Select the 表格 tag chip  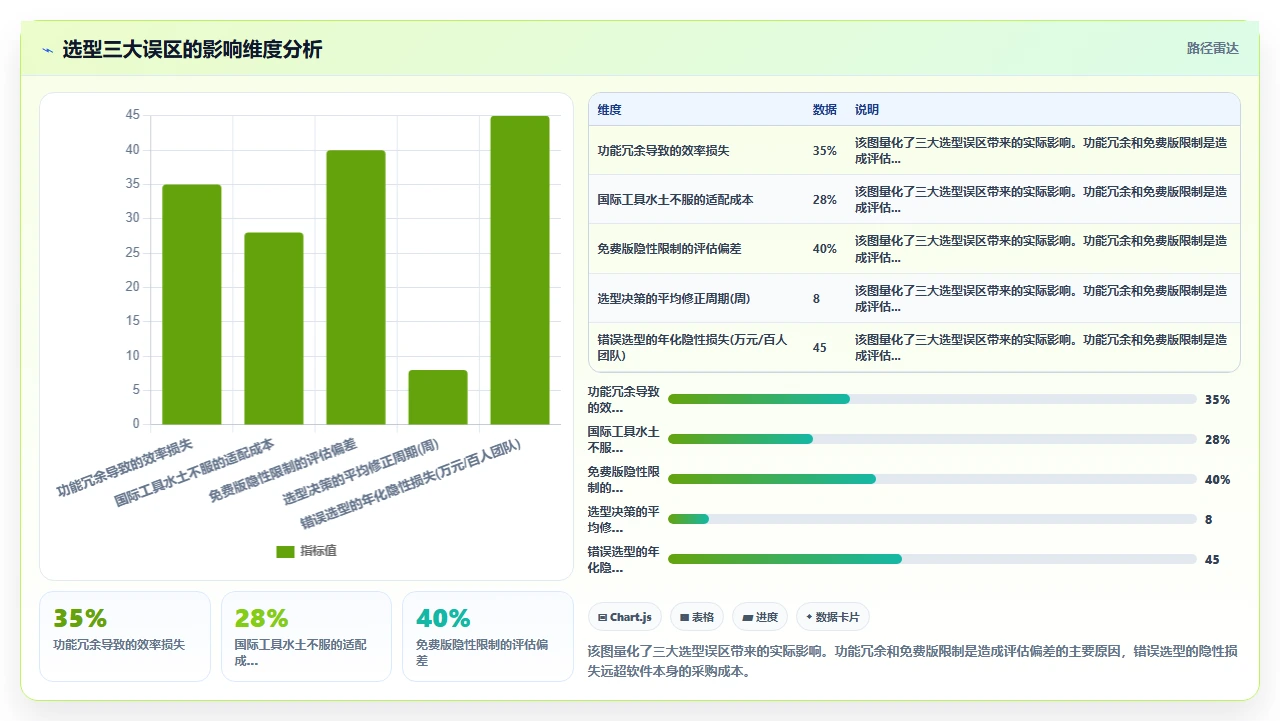(x=696, y=617)
